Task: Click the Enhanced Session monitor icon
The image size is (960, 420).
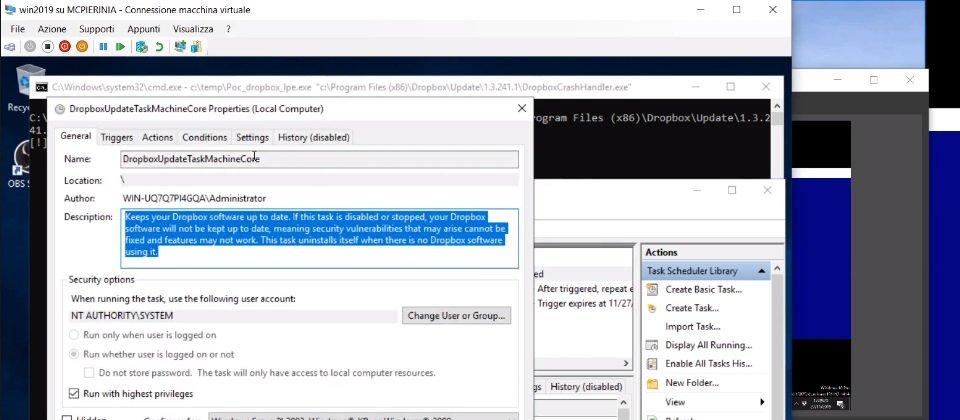Action: click(x=180, y=47)
